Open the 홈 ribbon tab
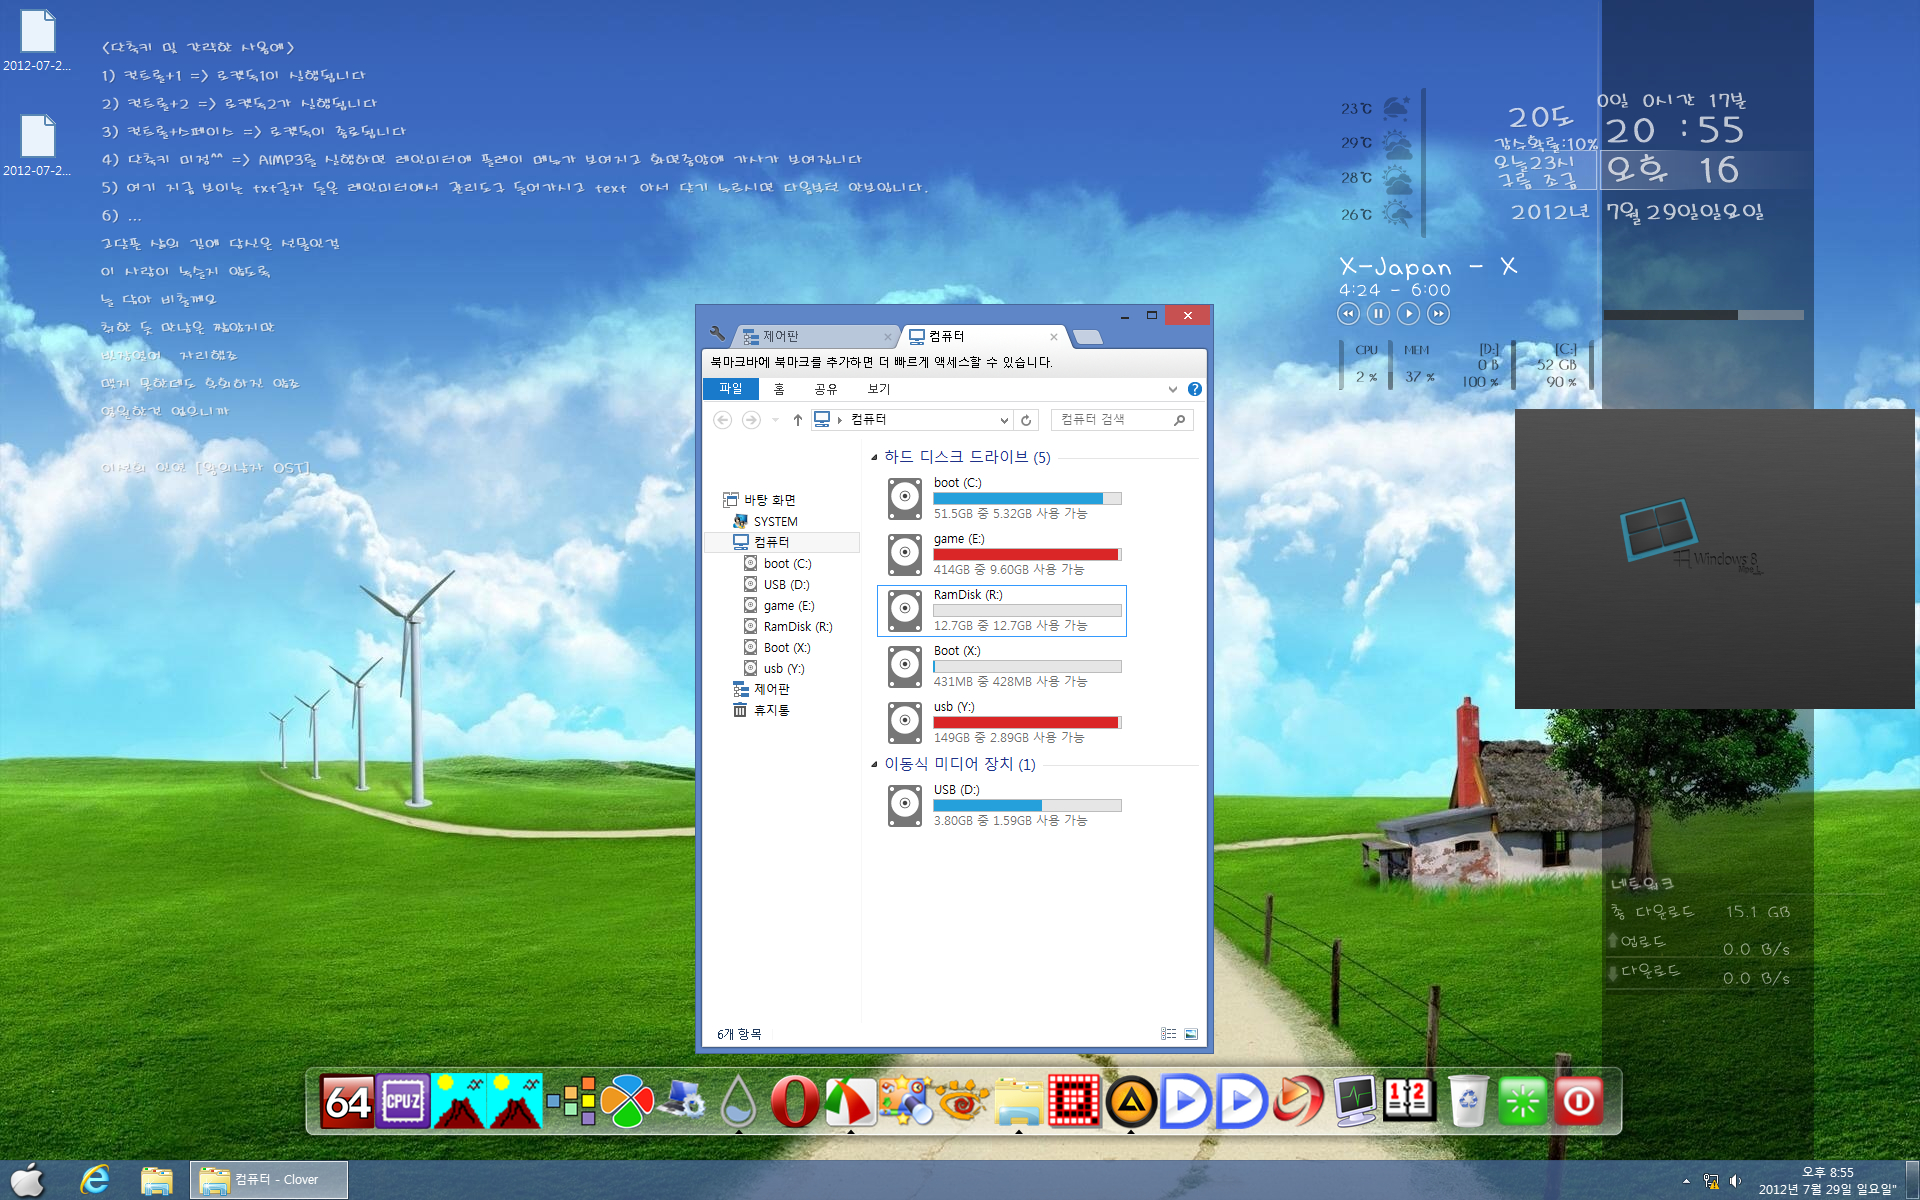This screenshot has width=1920, height=1200. [779, 389]
